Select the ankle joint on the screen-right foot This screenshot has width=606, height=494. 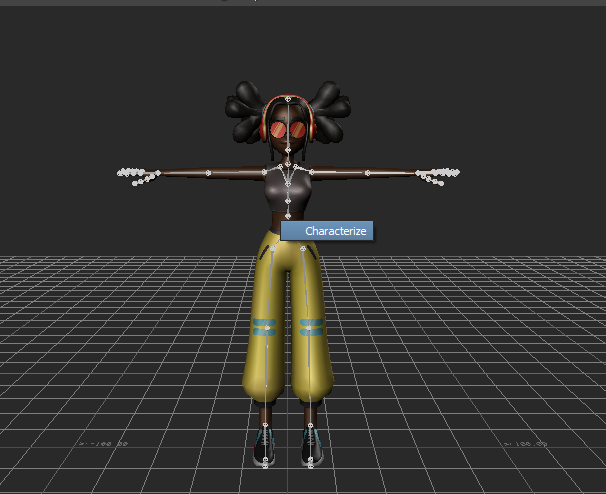pos(310,426)
